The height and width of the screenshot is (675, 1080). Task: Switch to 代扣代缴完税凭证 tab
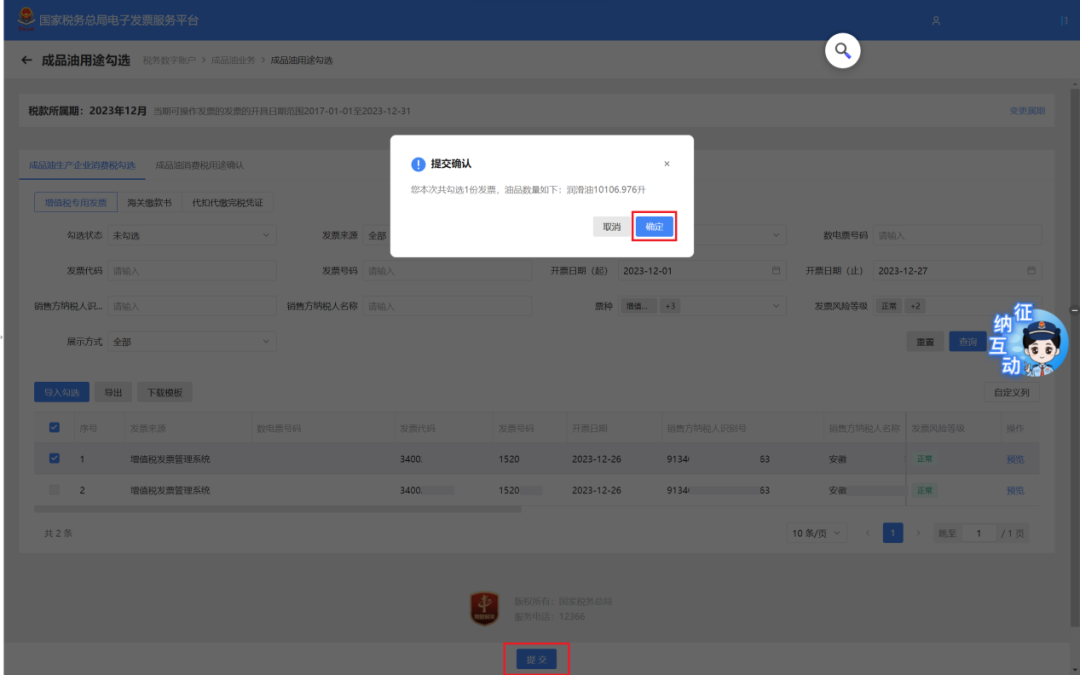coord(227,202)
